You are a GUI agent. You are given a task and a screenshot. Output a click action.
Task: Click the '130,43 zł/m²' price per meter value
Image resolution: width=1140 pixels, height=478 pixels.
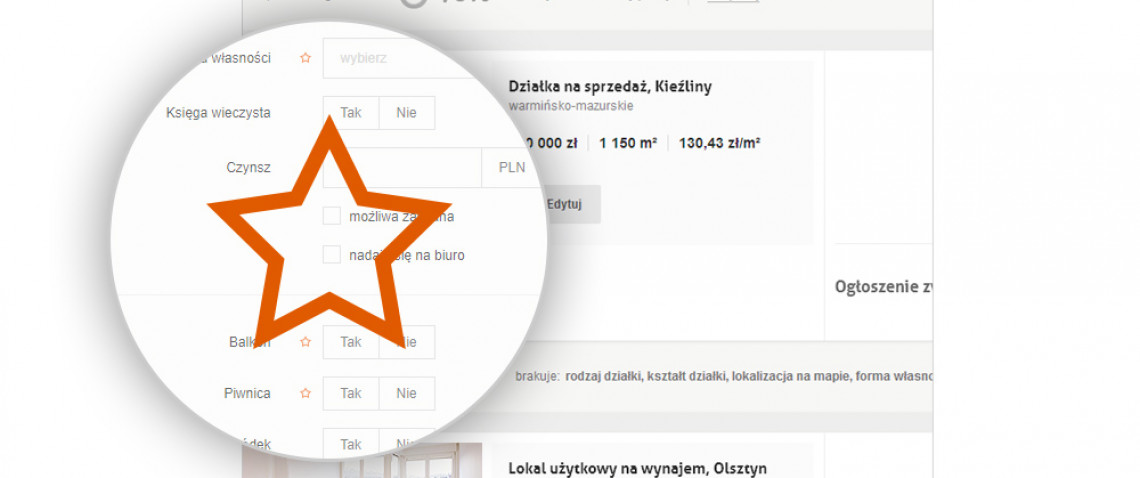pos(720,143)
